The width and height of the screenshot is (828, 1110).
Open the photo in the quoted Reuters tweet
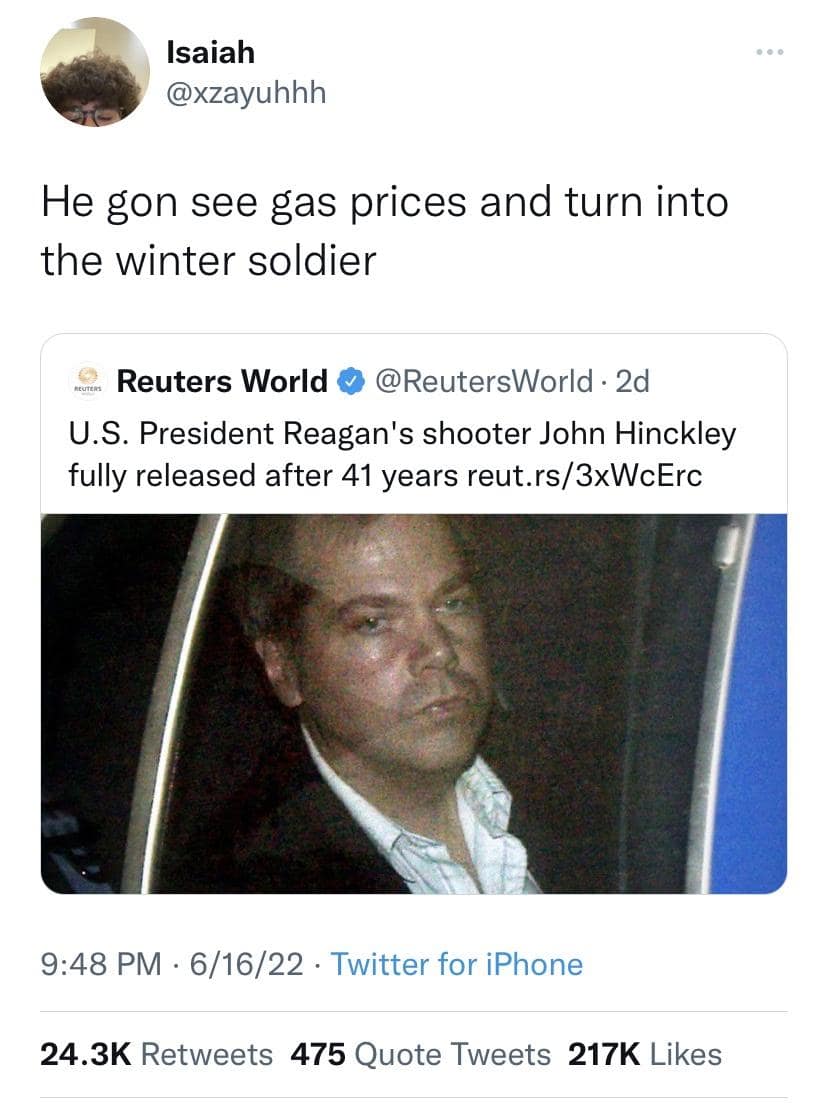click(414, 703)
